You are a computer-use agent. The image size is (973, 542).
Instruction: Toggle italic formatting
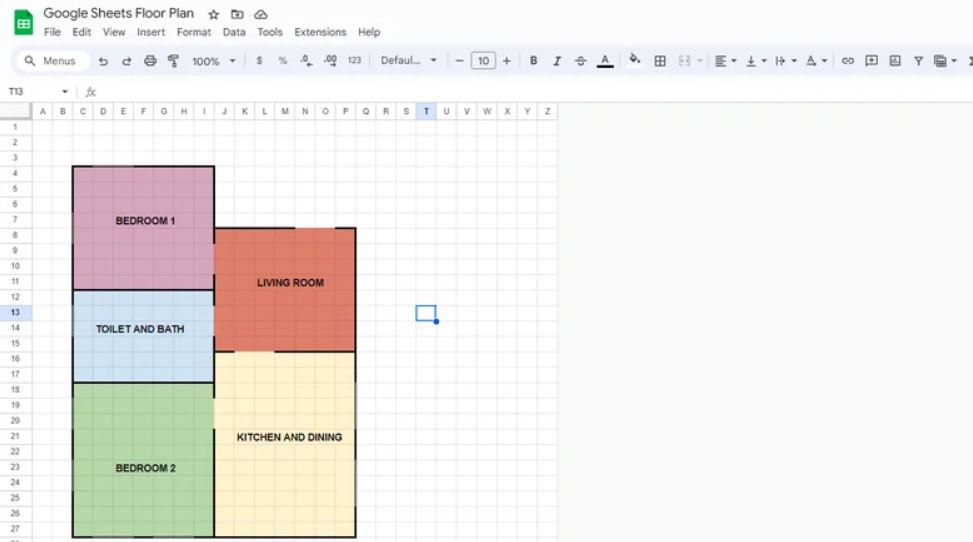tap(557, 61)
